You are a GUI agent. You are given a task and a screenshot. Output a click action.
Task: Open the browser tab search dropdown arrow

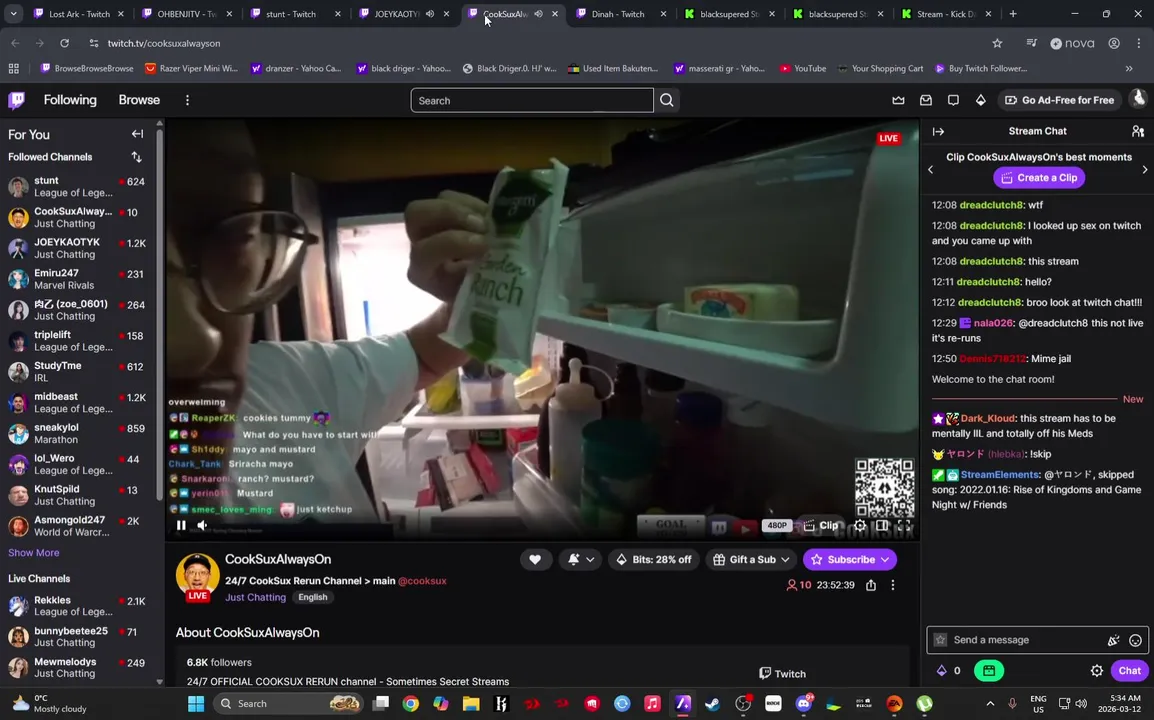pos(13,14)
